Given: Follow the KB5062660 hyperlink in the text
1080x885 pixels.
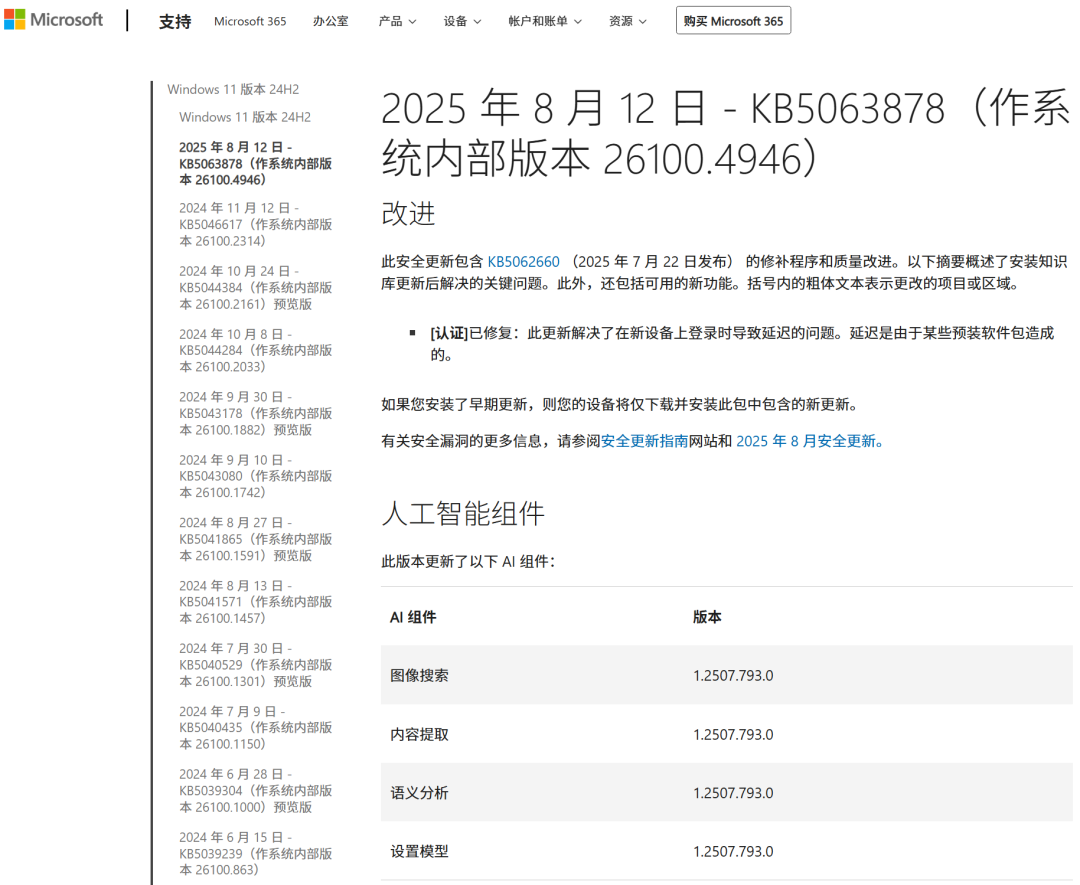Looking at the screenshot, I should tap(523, 262).
